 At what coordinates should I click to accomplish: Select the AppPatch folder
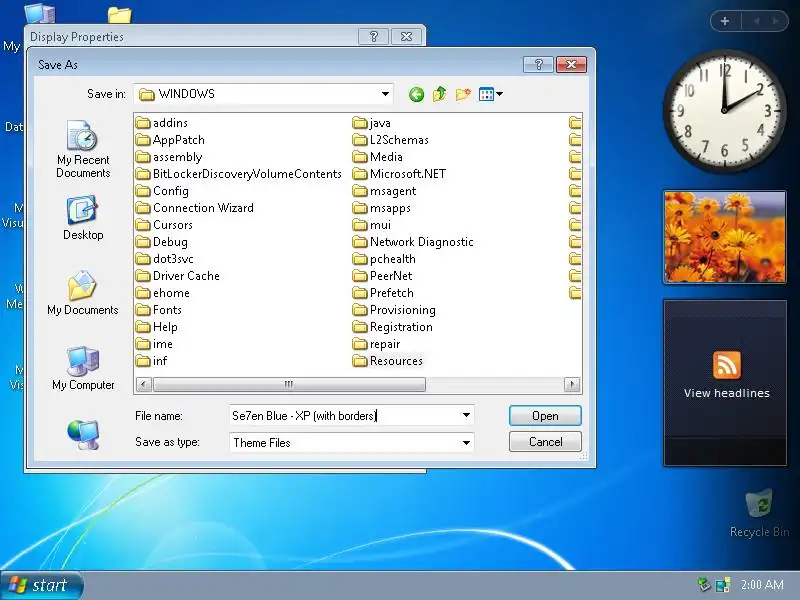[x=170, y=140]
